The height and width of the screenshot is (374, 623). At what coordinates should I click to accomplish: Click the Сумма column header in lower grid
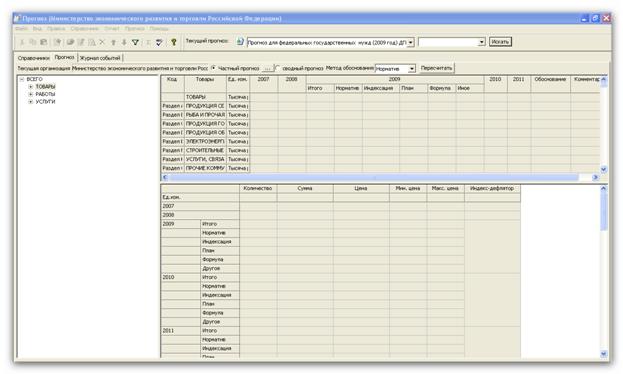305,188
